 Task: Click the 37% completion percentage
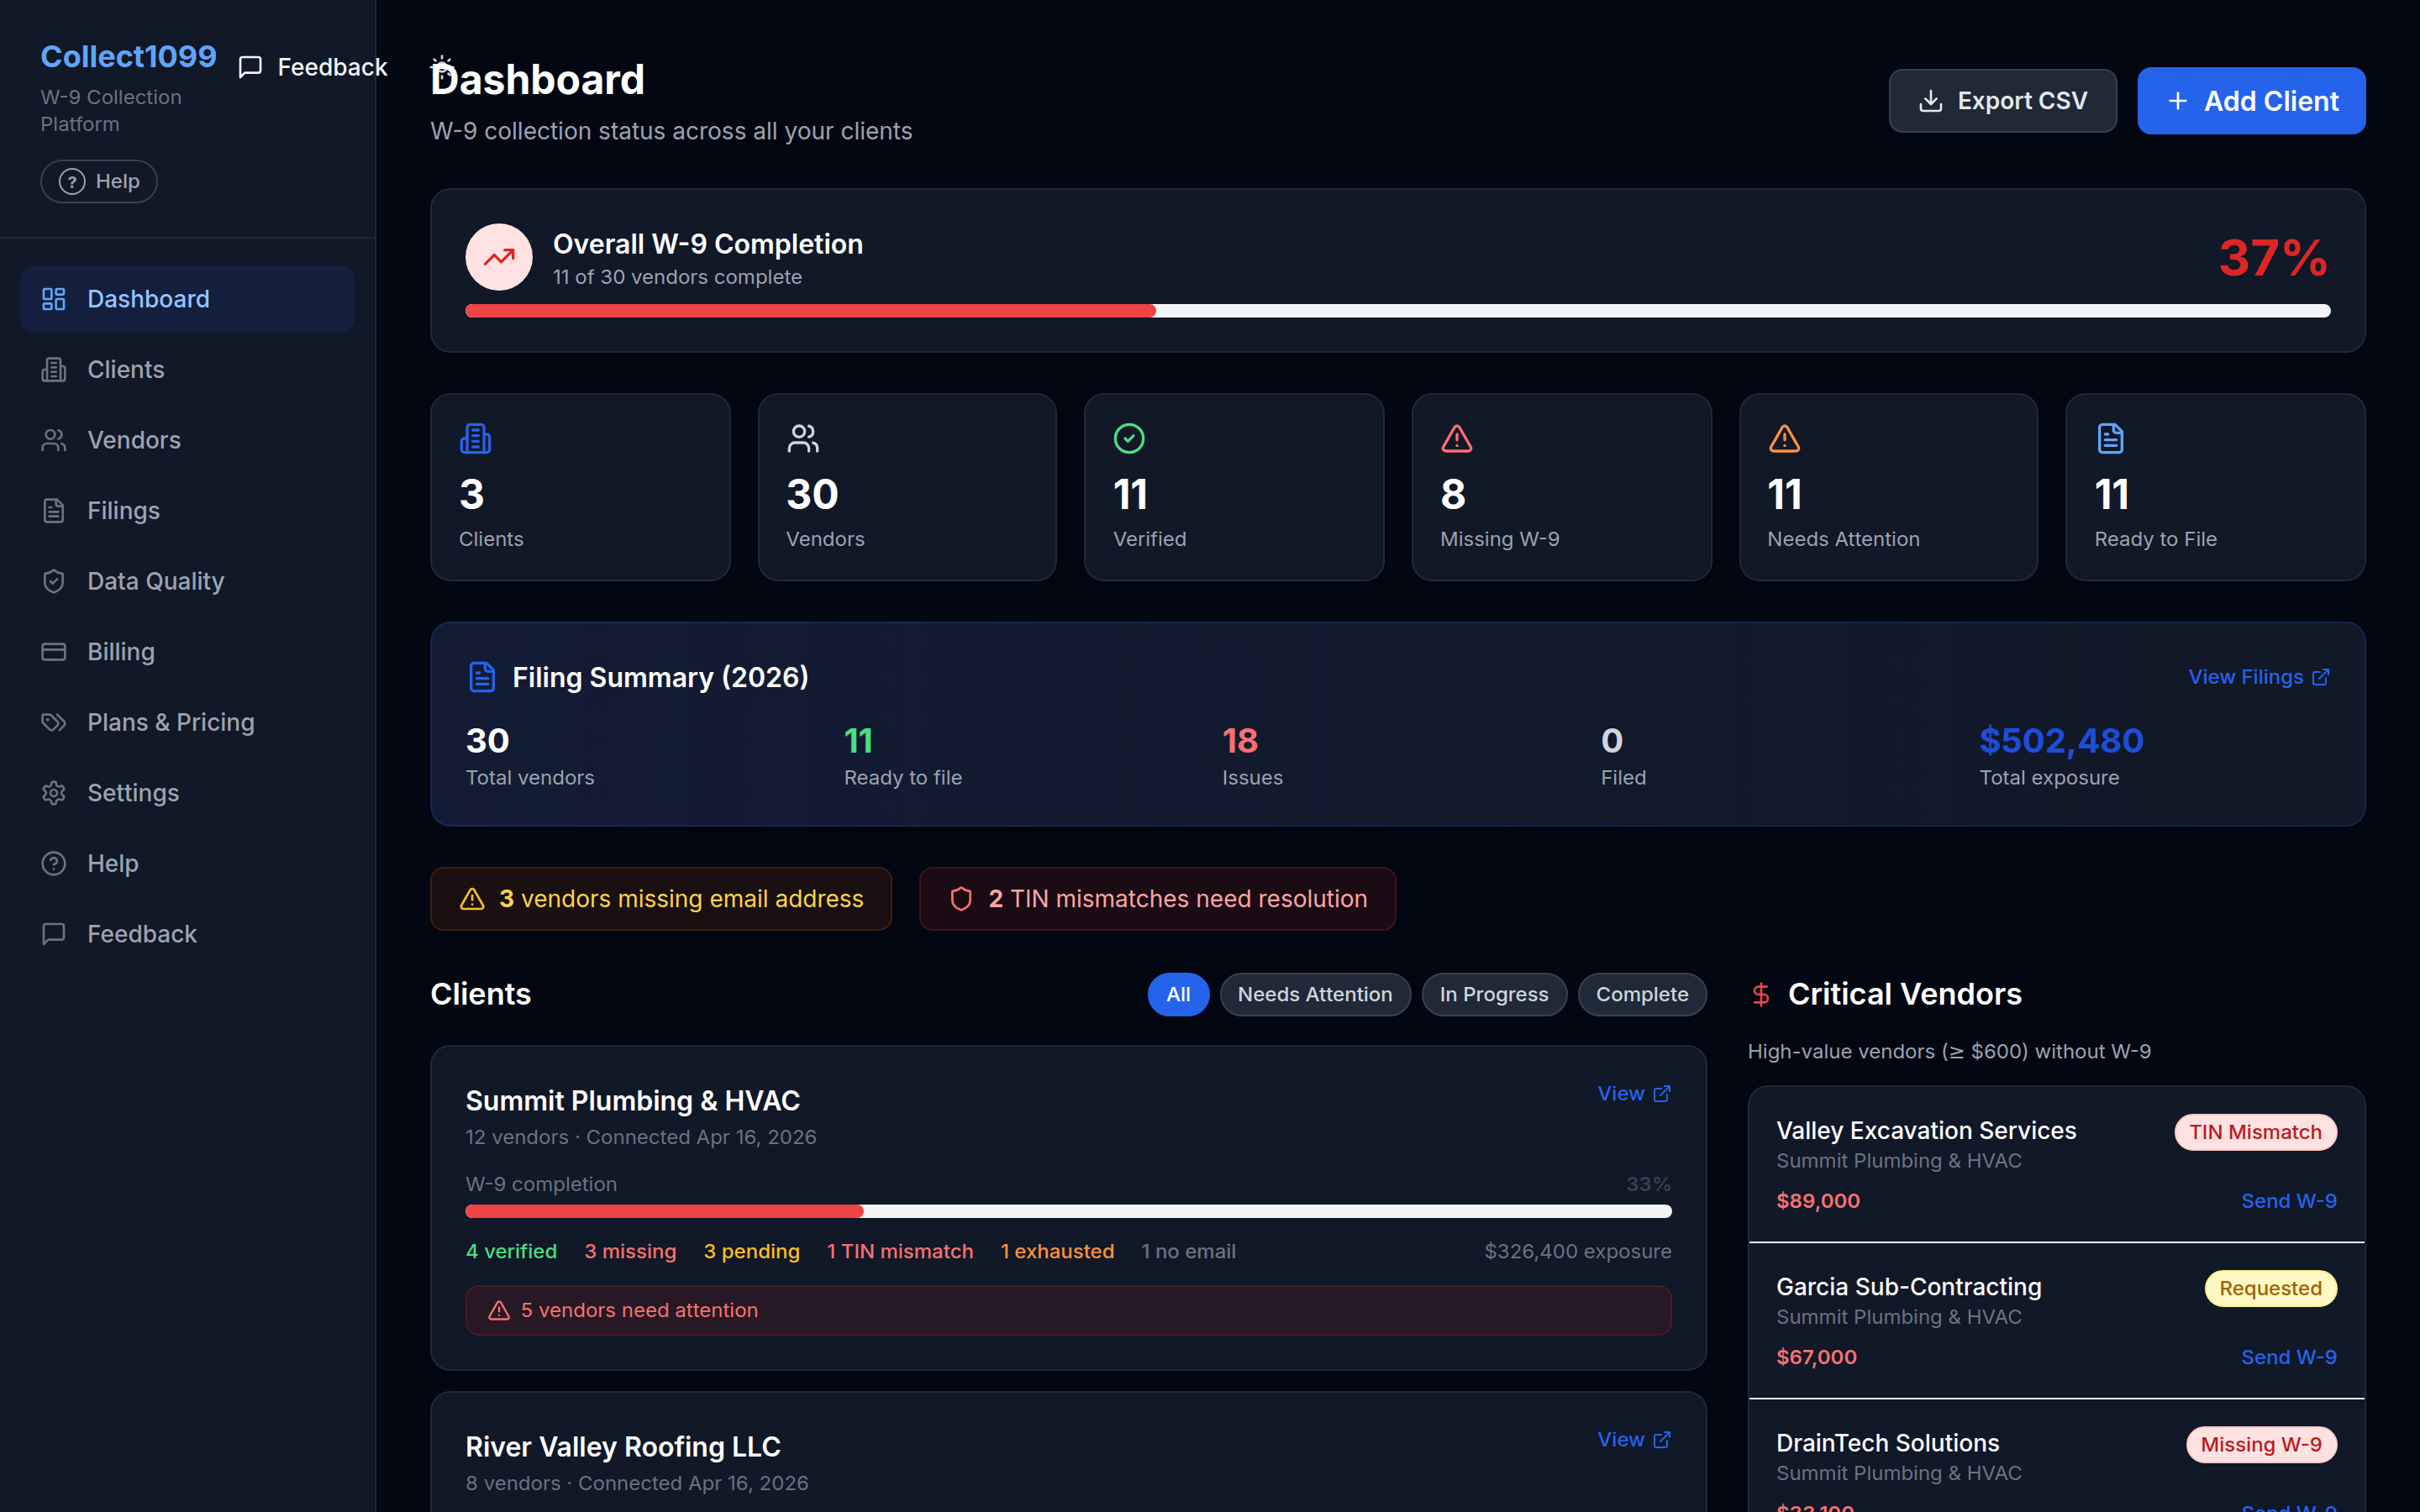2273,258
